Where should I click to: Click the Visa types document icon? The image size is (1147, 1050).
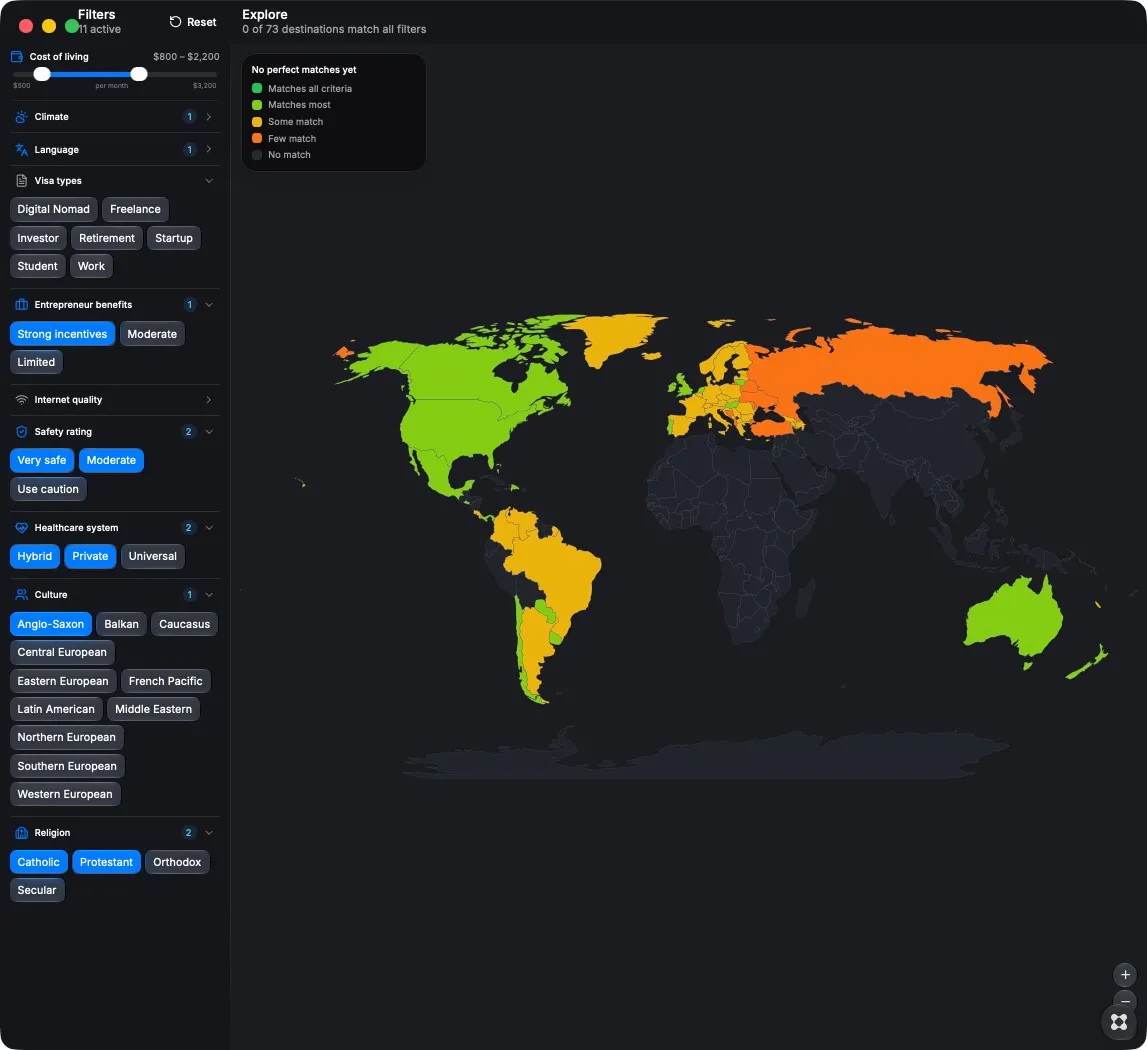pos(21,181)
